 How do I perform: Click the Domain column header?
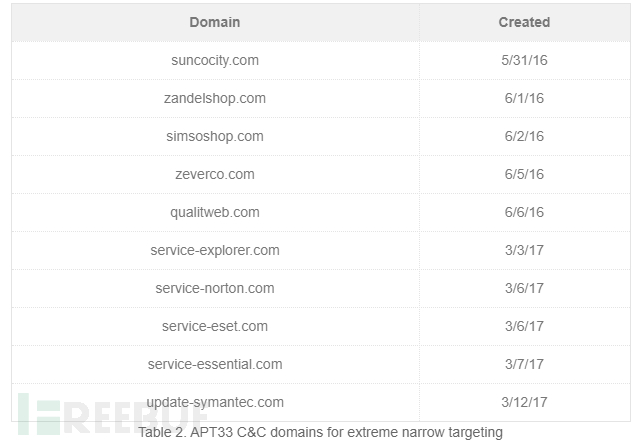(x=215, y=22)
